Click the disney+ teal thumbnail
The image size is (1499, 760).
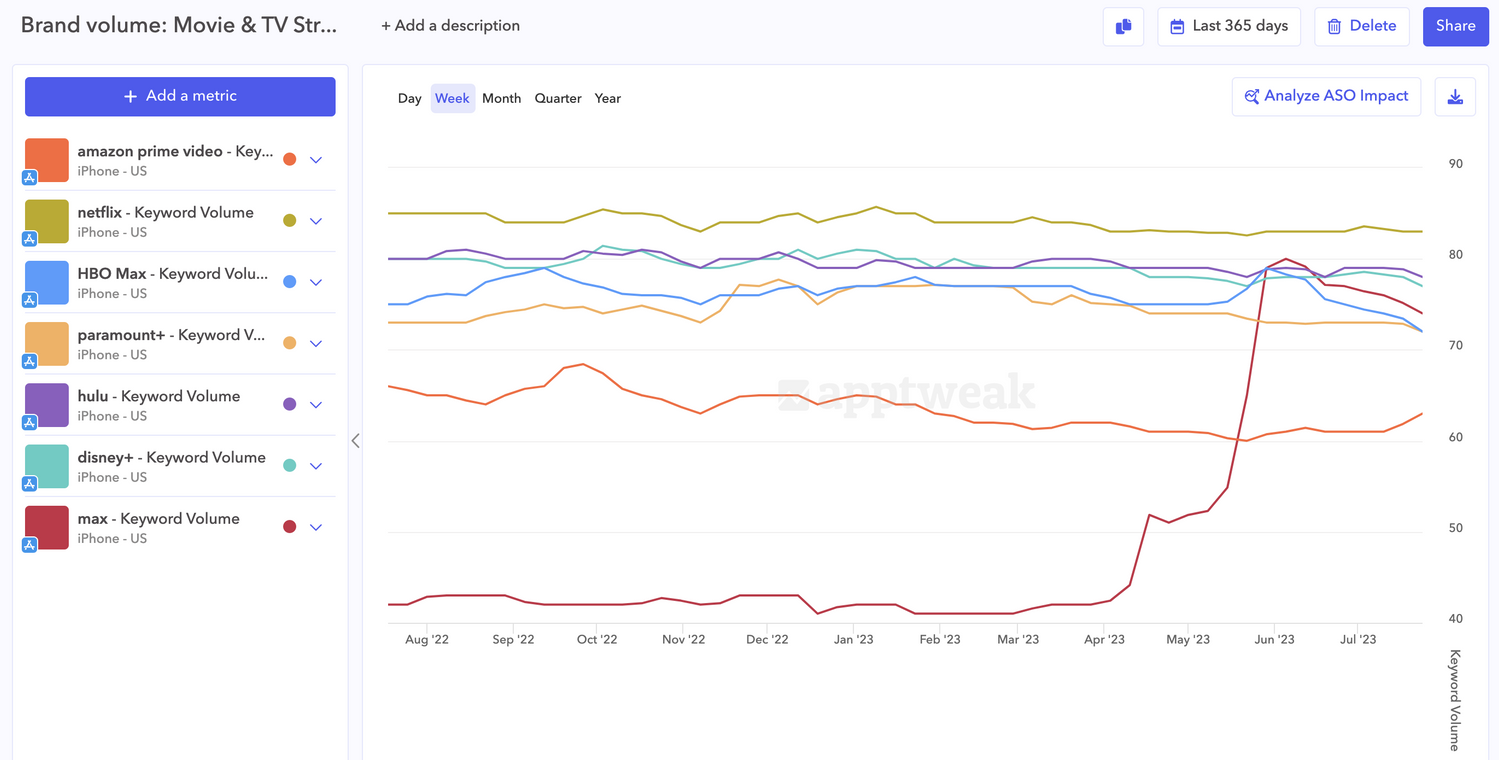click(47, 466)
